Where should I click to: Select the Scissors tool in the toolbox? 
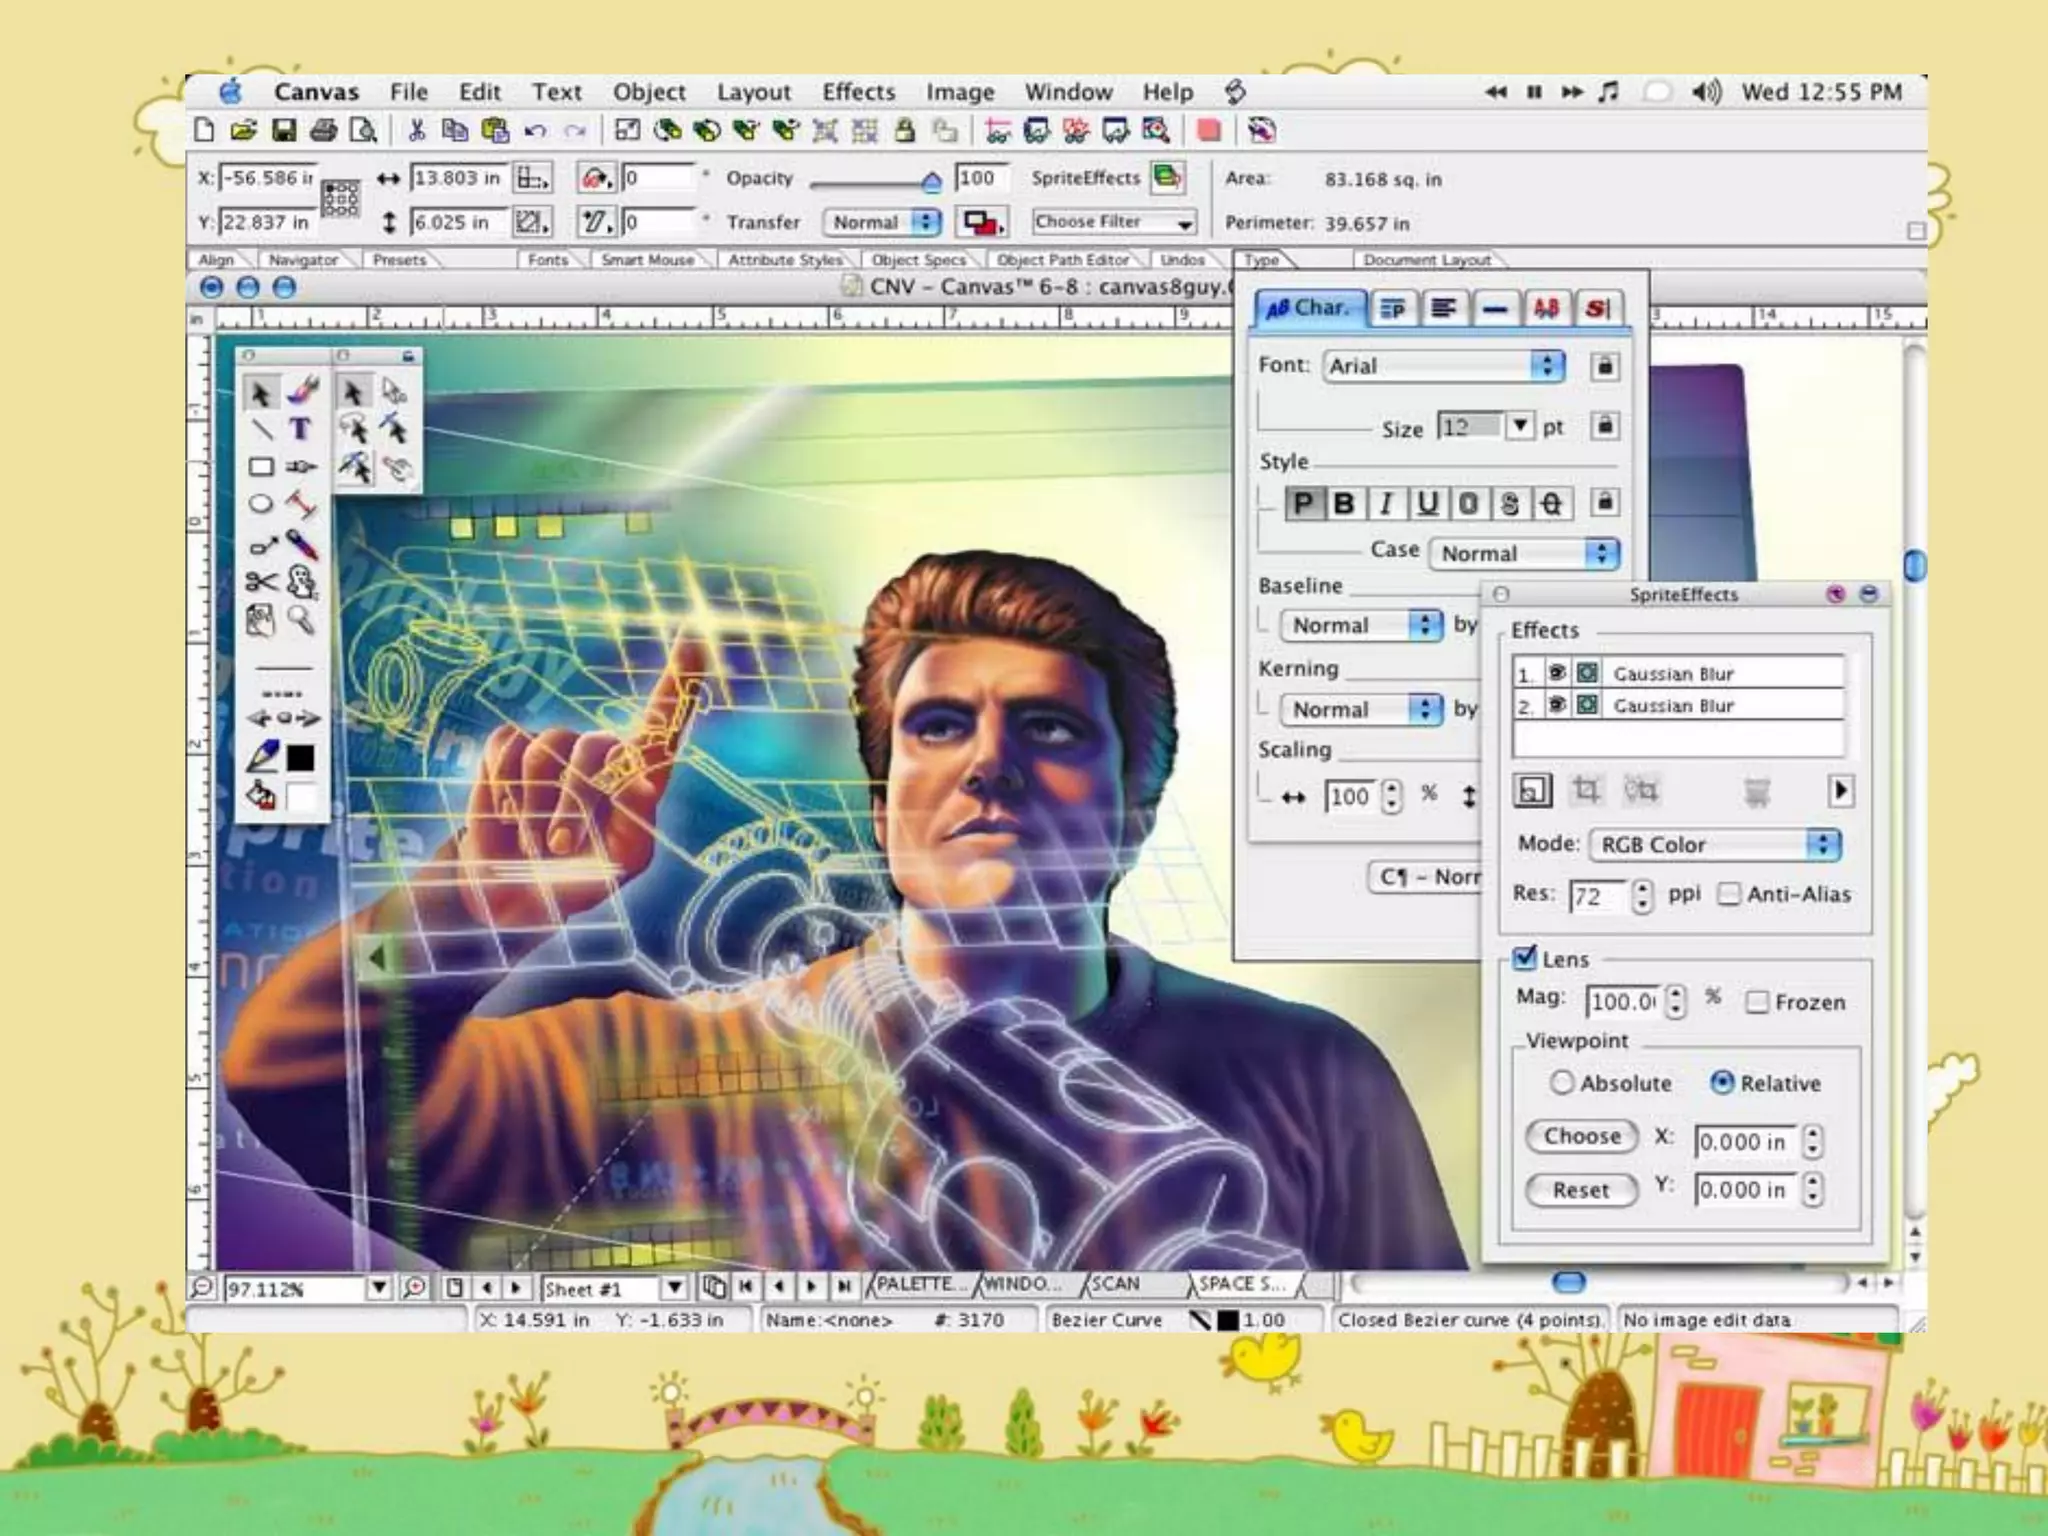(261, 582)
